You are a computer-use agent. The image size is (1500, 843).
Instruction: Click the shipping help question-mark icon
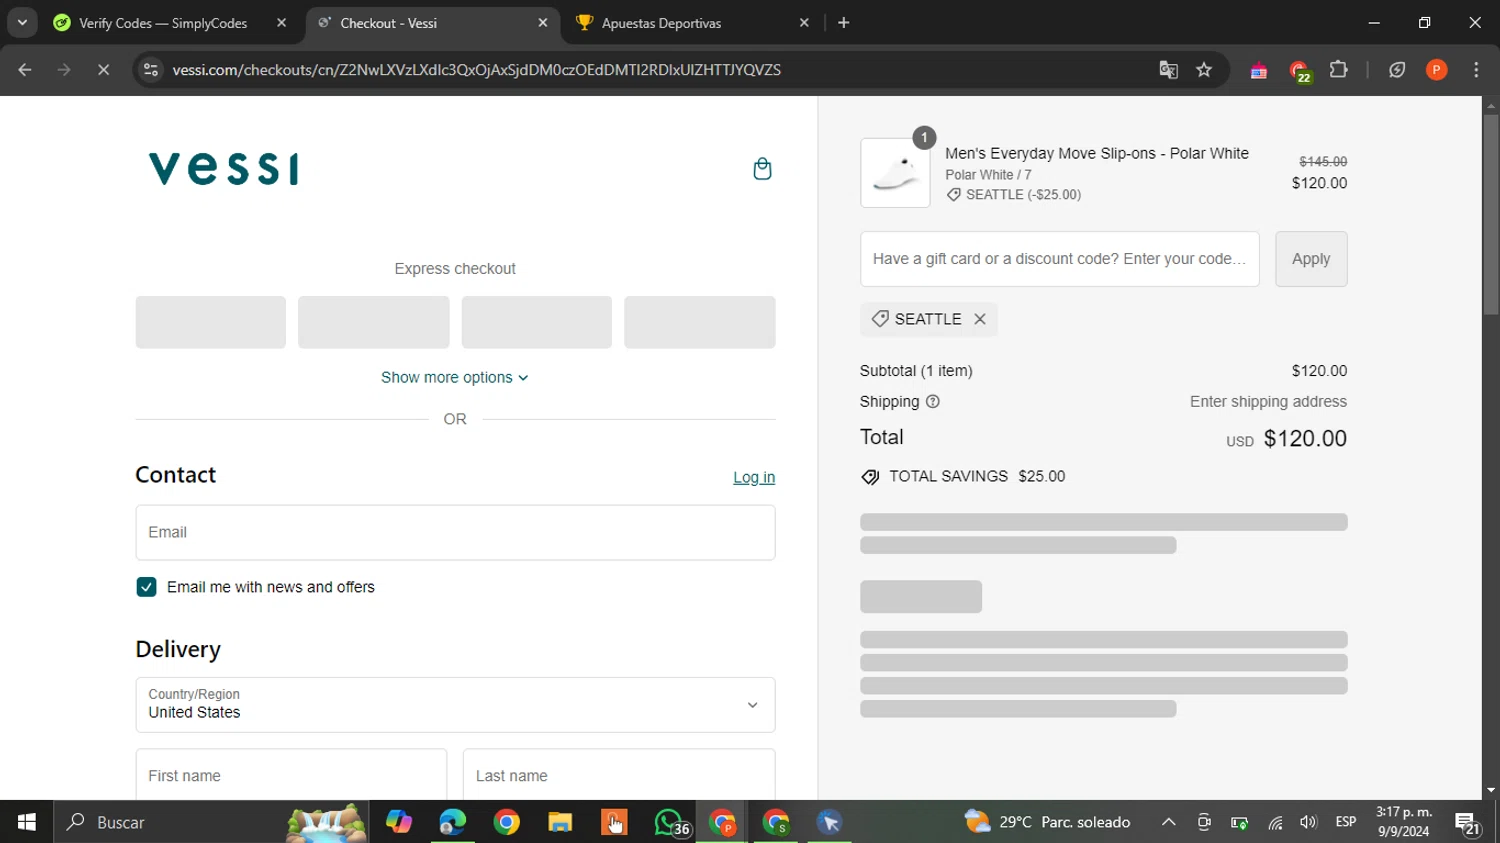coord(933,402)
